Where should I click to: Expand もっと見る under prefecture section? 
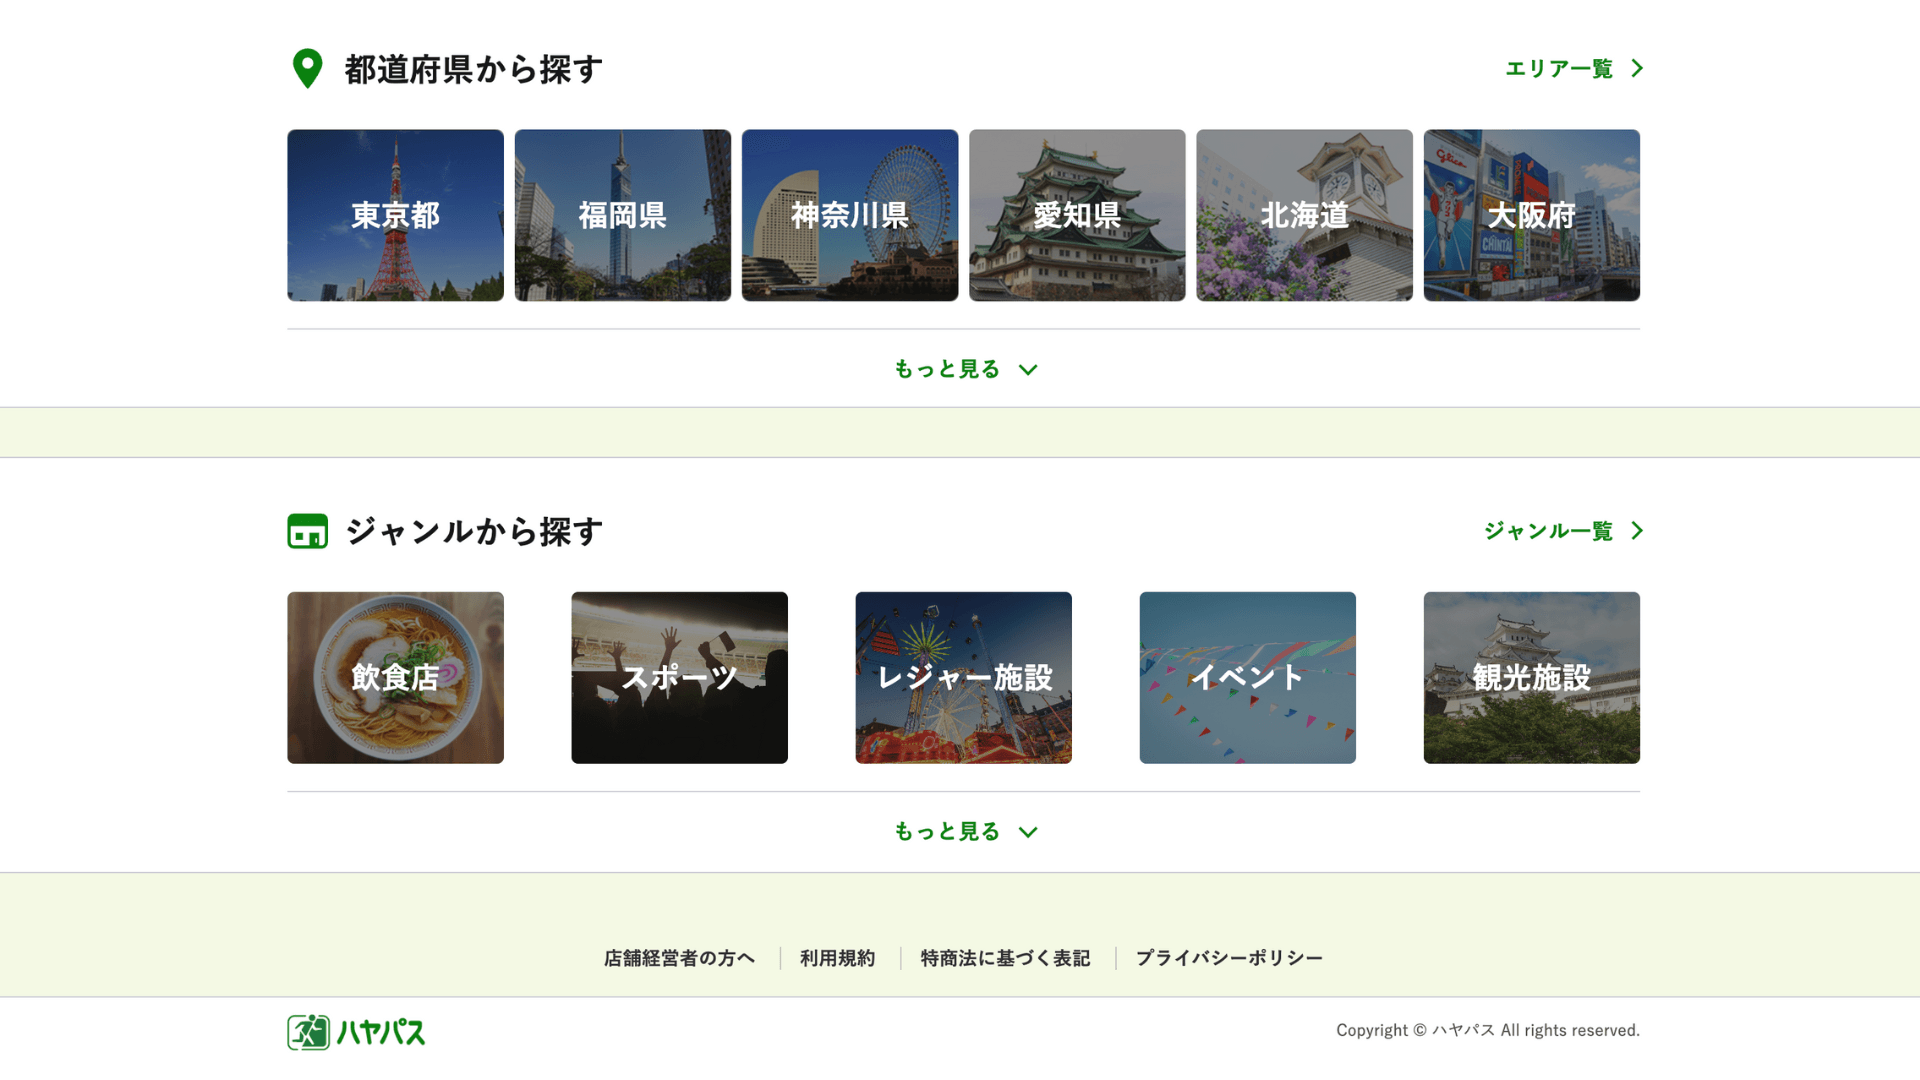[x=965, y=369]
